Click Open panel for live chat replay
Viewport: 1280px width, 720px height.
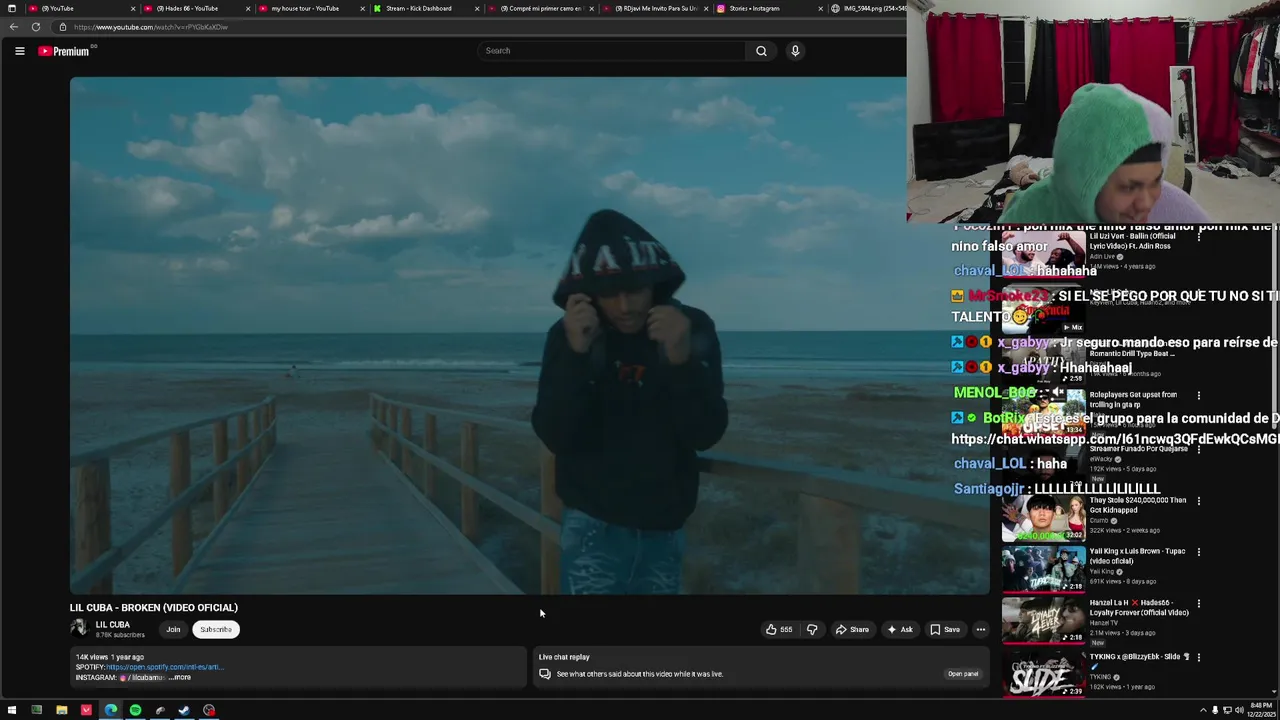click(962, 674)
